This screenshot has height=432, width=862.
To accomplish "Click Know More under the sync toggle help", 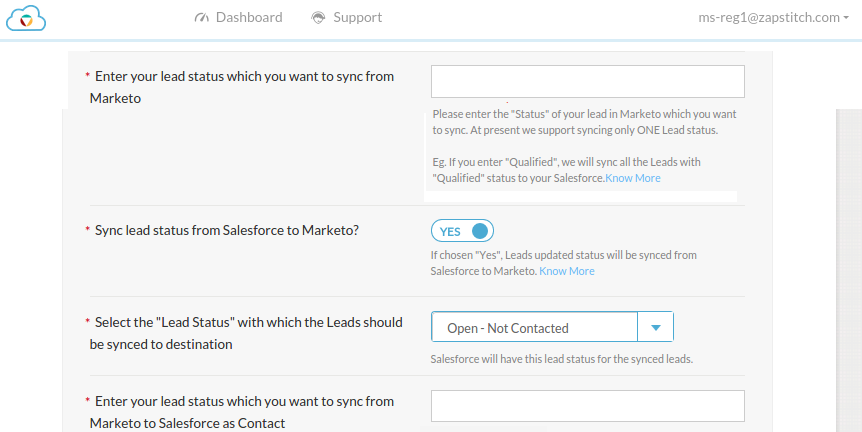I will [x=567, y=271].
